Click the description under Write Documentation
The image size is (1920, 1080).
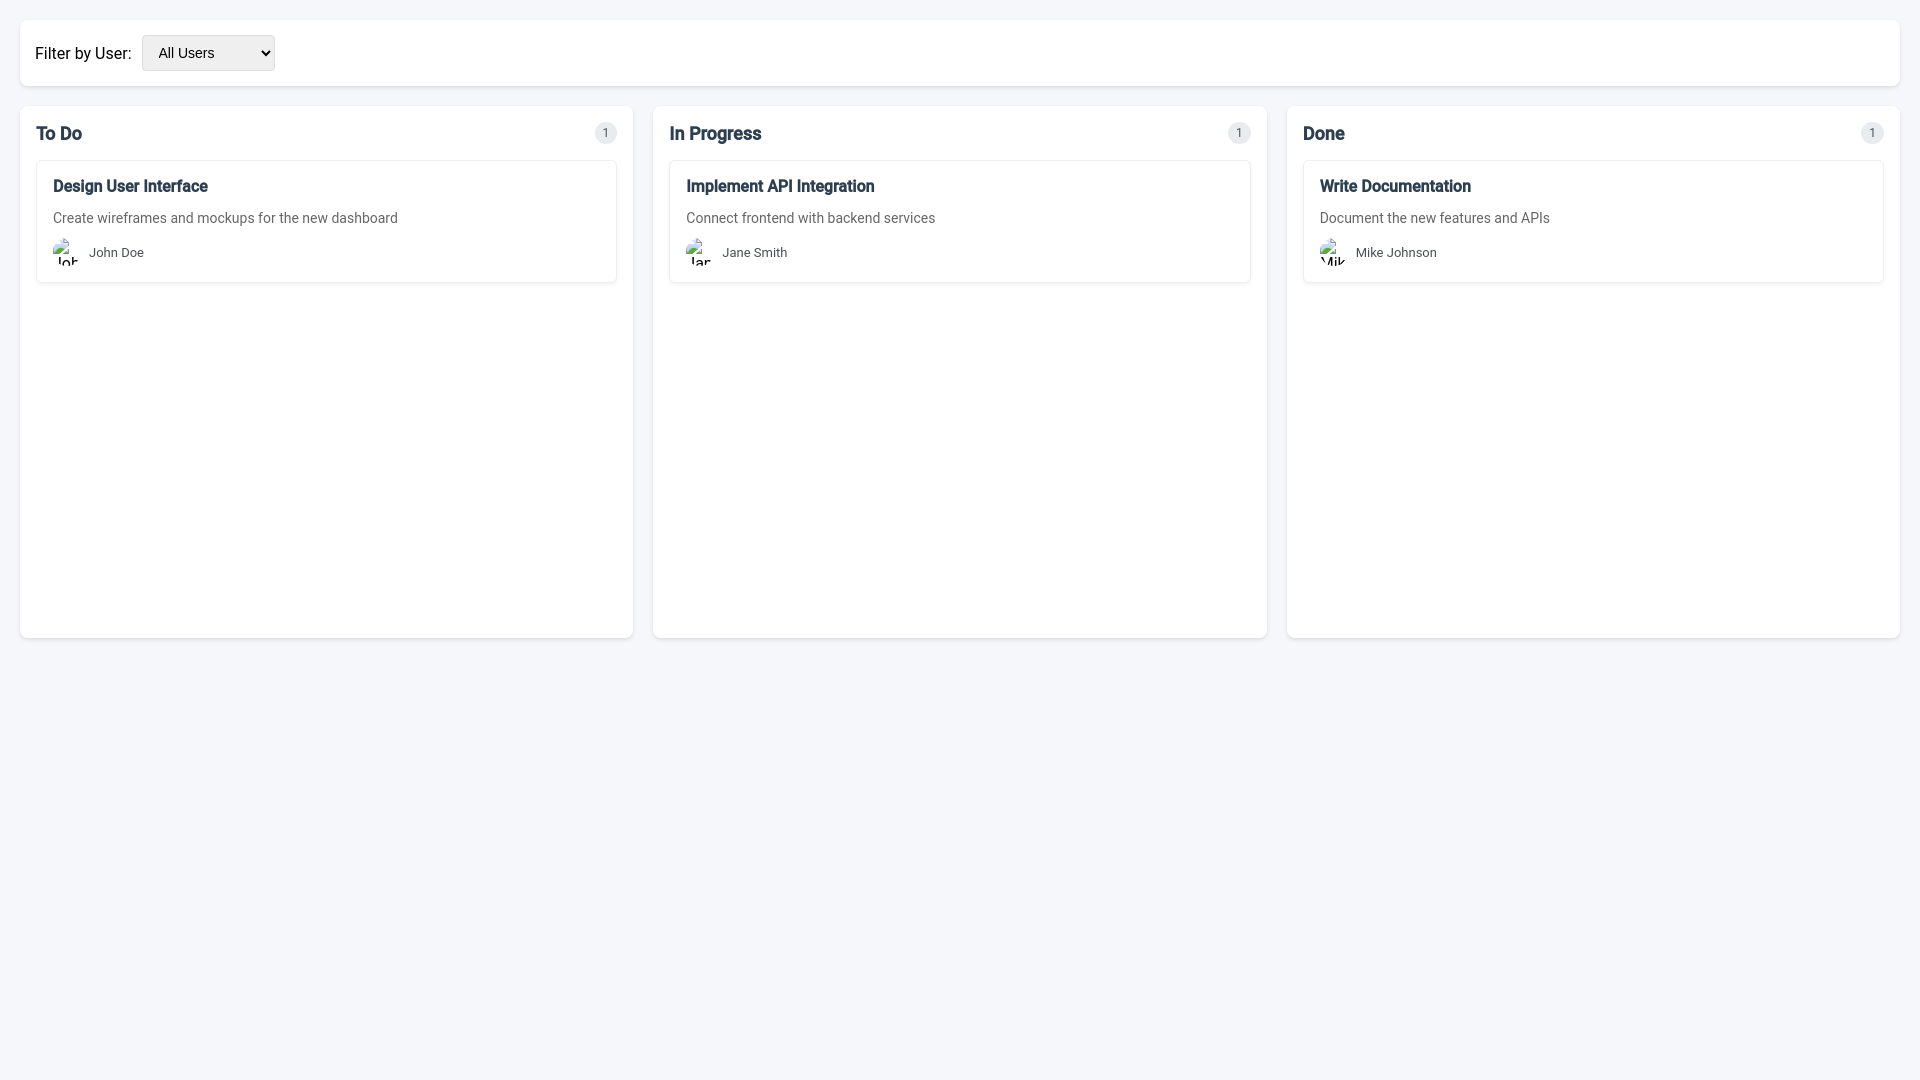tap(1435, 217)
